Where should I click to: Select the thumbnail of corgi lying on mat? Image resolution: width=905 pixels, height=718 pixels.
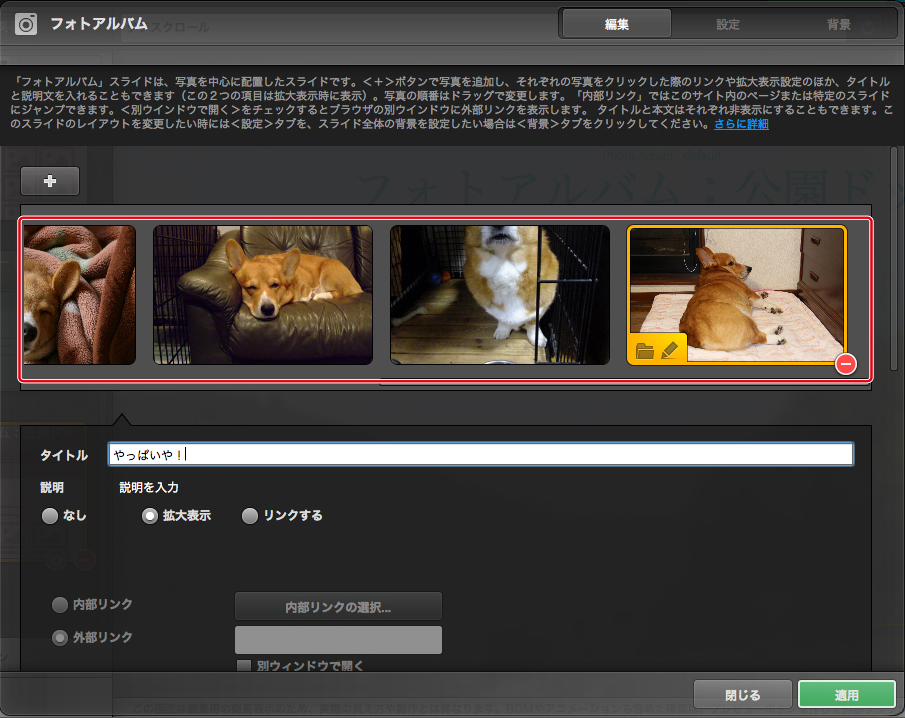point(736,295)
